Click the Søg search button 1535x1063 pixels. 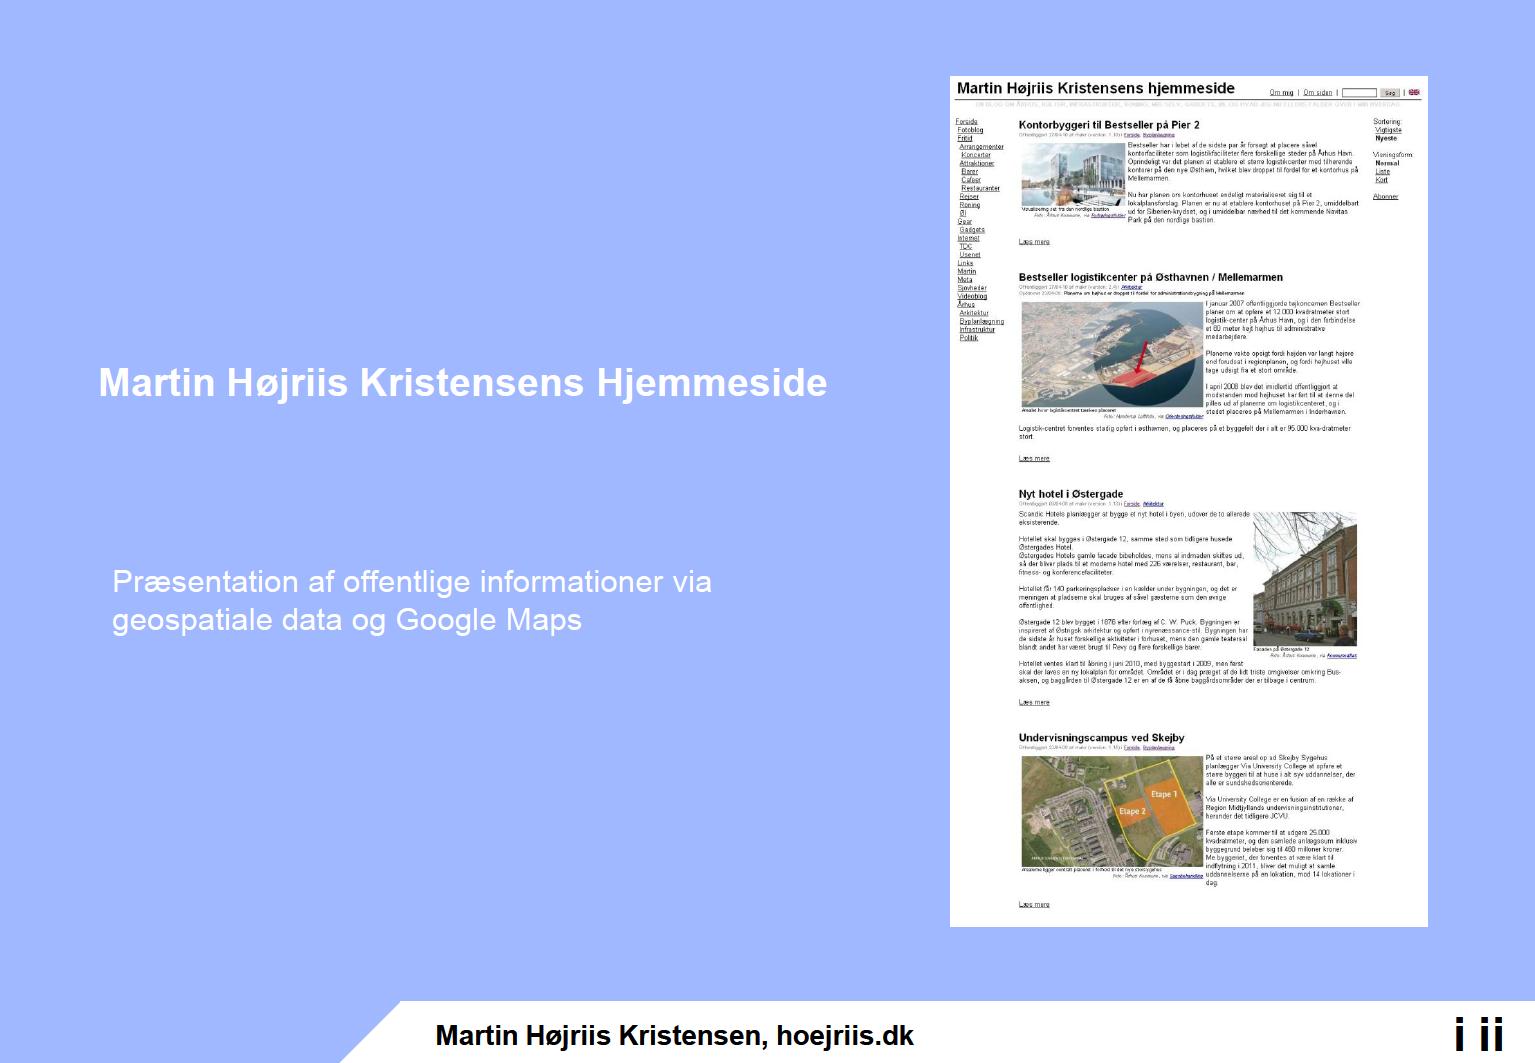tap(1389, 93)
